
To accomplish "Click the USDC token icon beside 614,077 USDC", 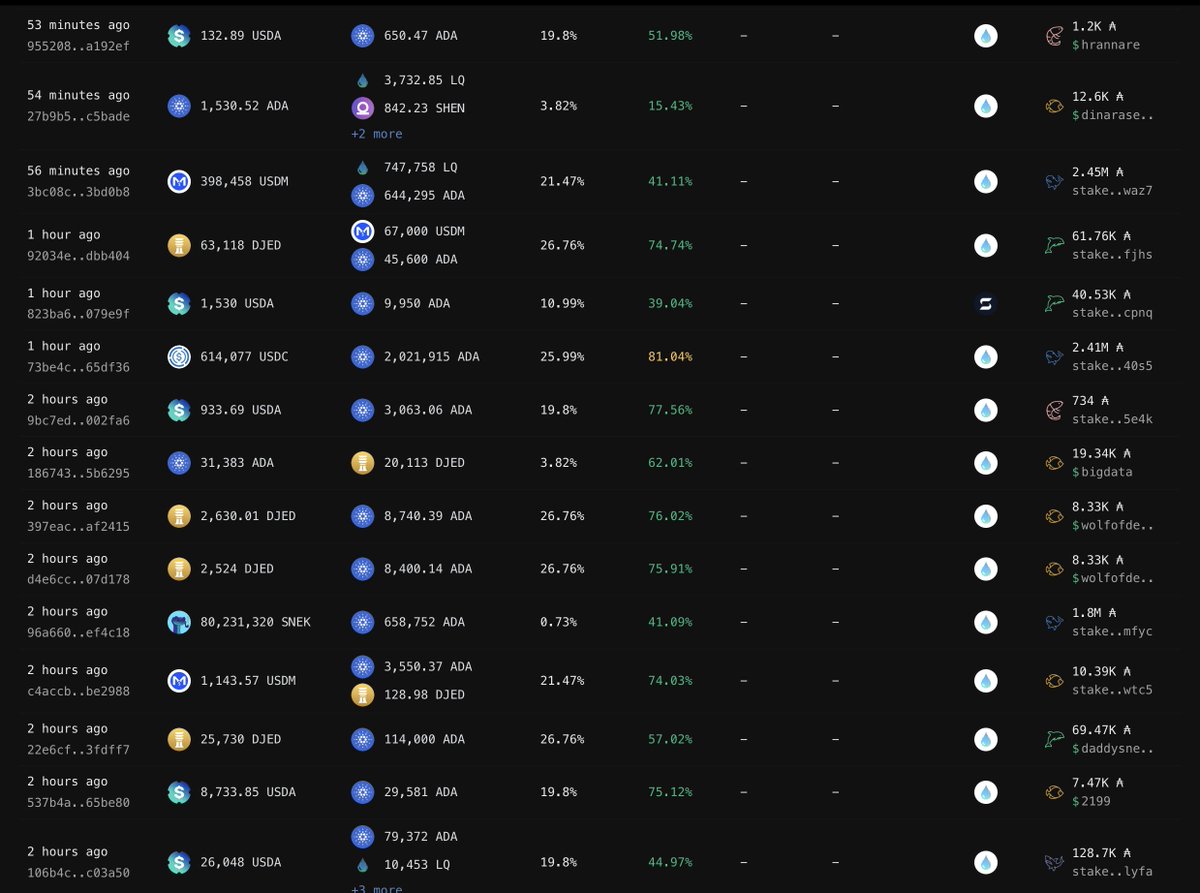I will click(179, 357).
